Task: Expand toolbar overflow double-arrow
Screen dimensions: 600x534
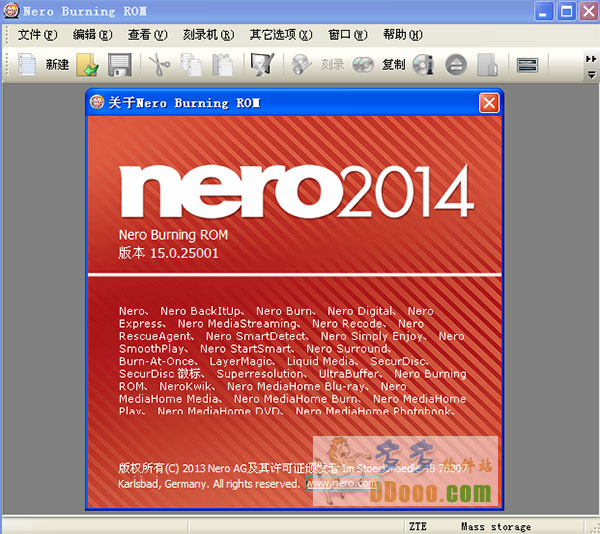Action: pyautogui.click(x=591, y=59)
